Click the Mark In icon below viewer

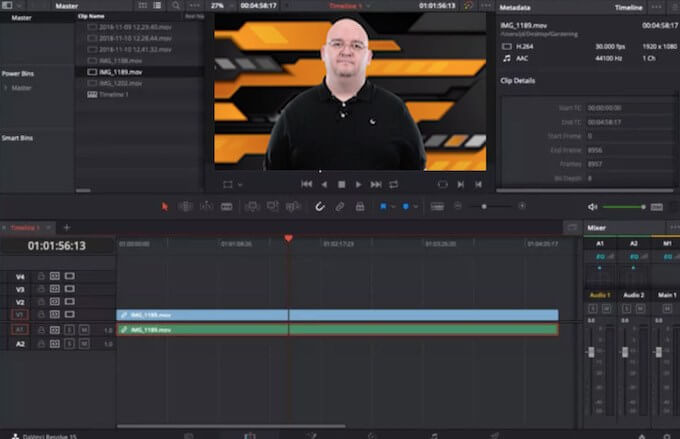click(x=460, y=184)
